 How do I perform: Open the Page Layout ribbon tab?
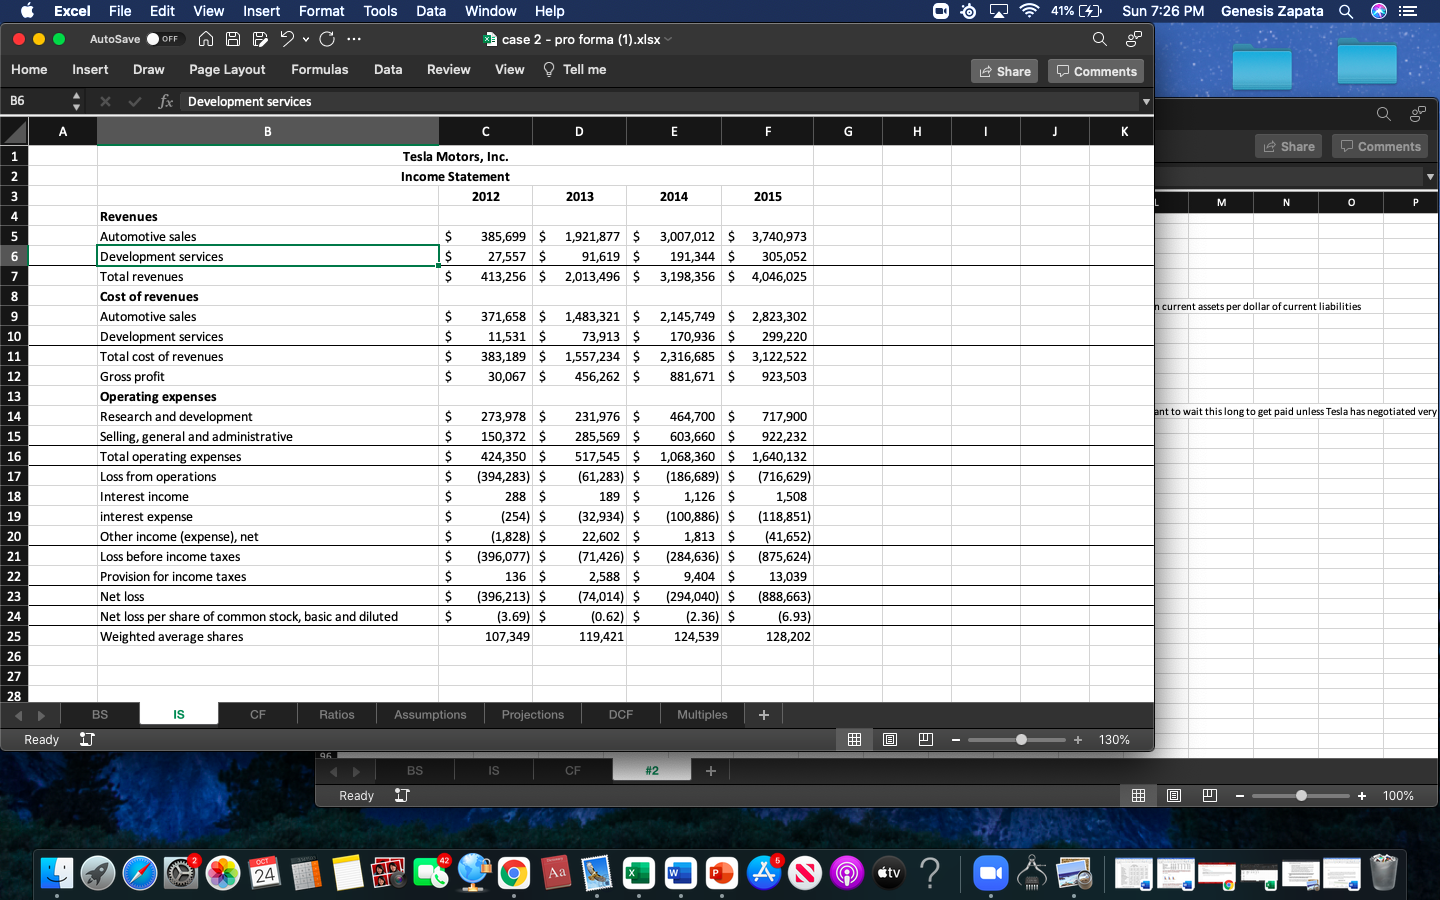[227, 69]
